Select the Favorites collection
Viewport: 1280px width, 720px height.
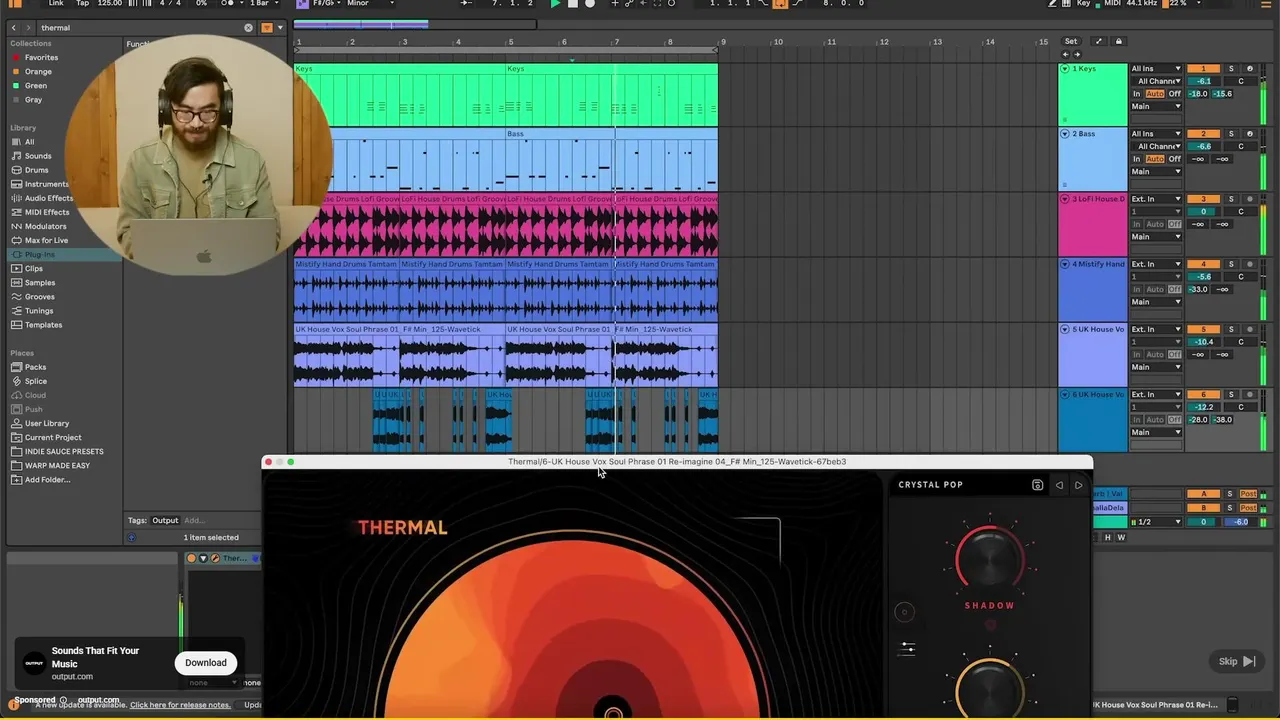click(x=41, y=58)
